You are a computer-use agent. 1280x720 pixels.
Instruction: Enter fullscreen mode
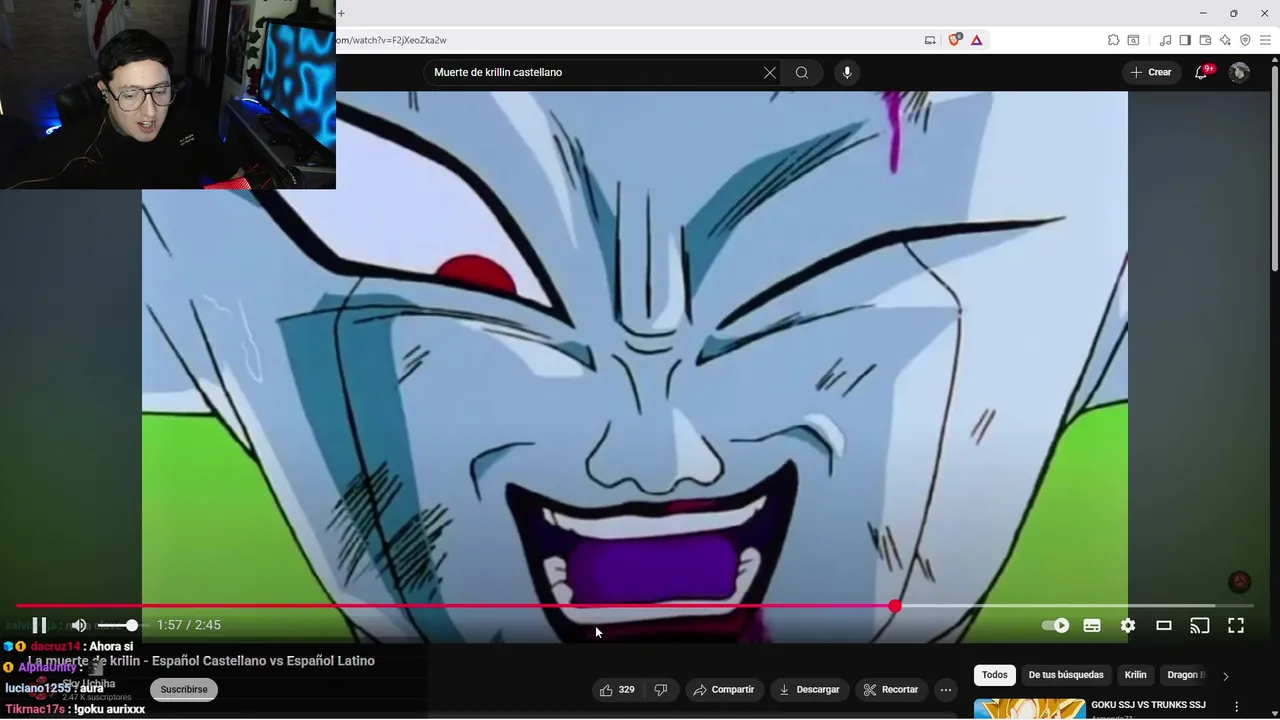point(1236,625)
